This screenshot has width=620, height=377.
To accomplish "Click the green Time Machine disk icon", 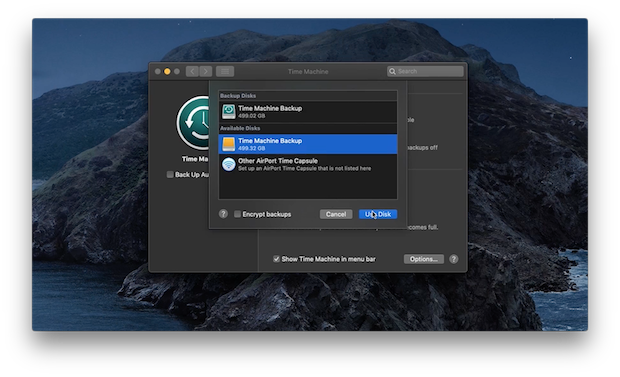I will pyautogui.click(x=229, y=112).
